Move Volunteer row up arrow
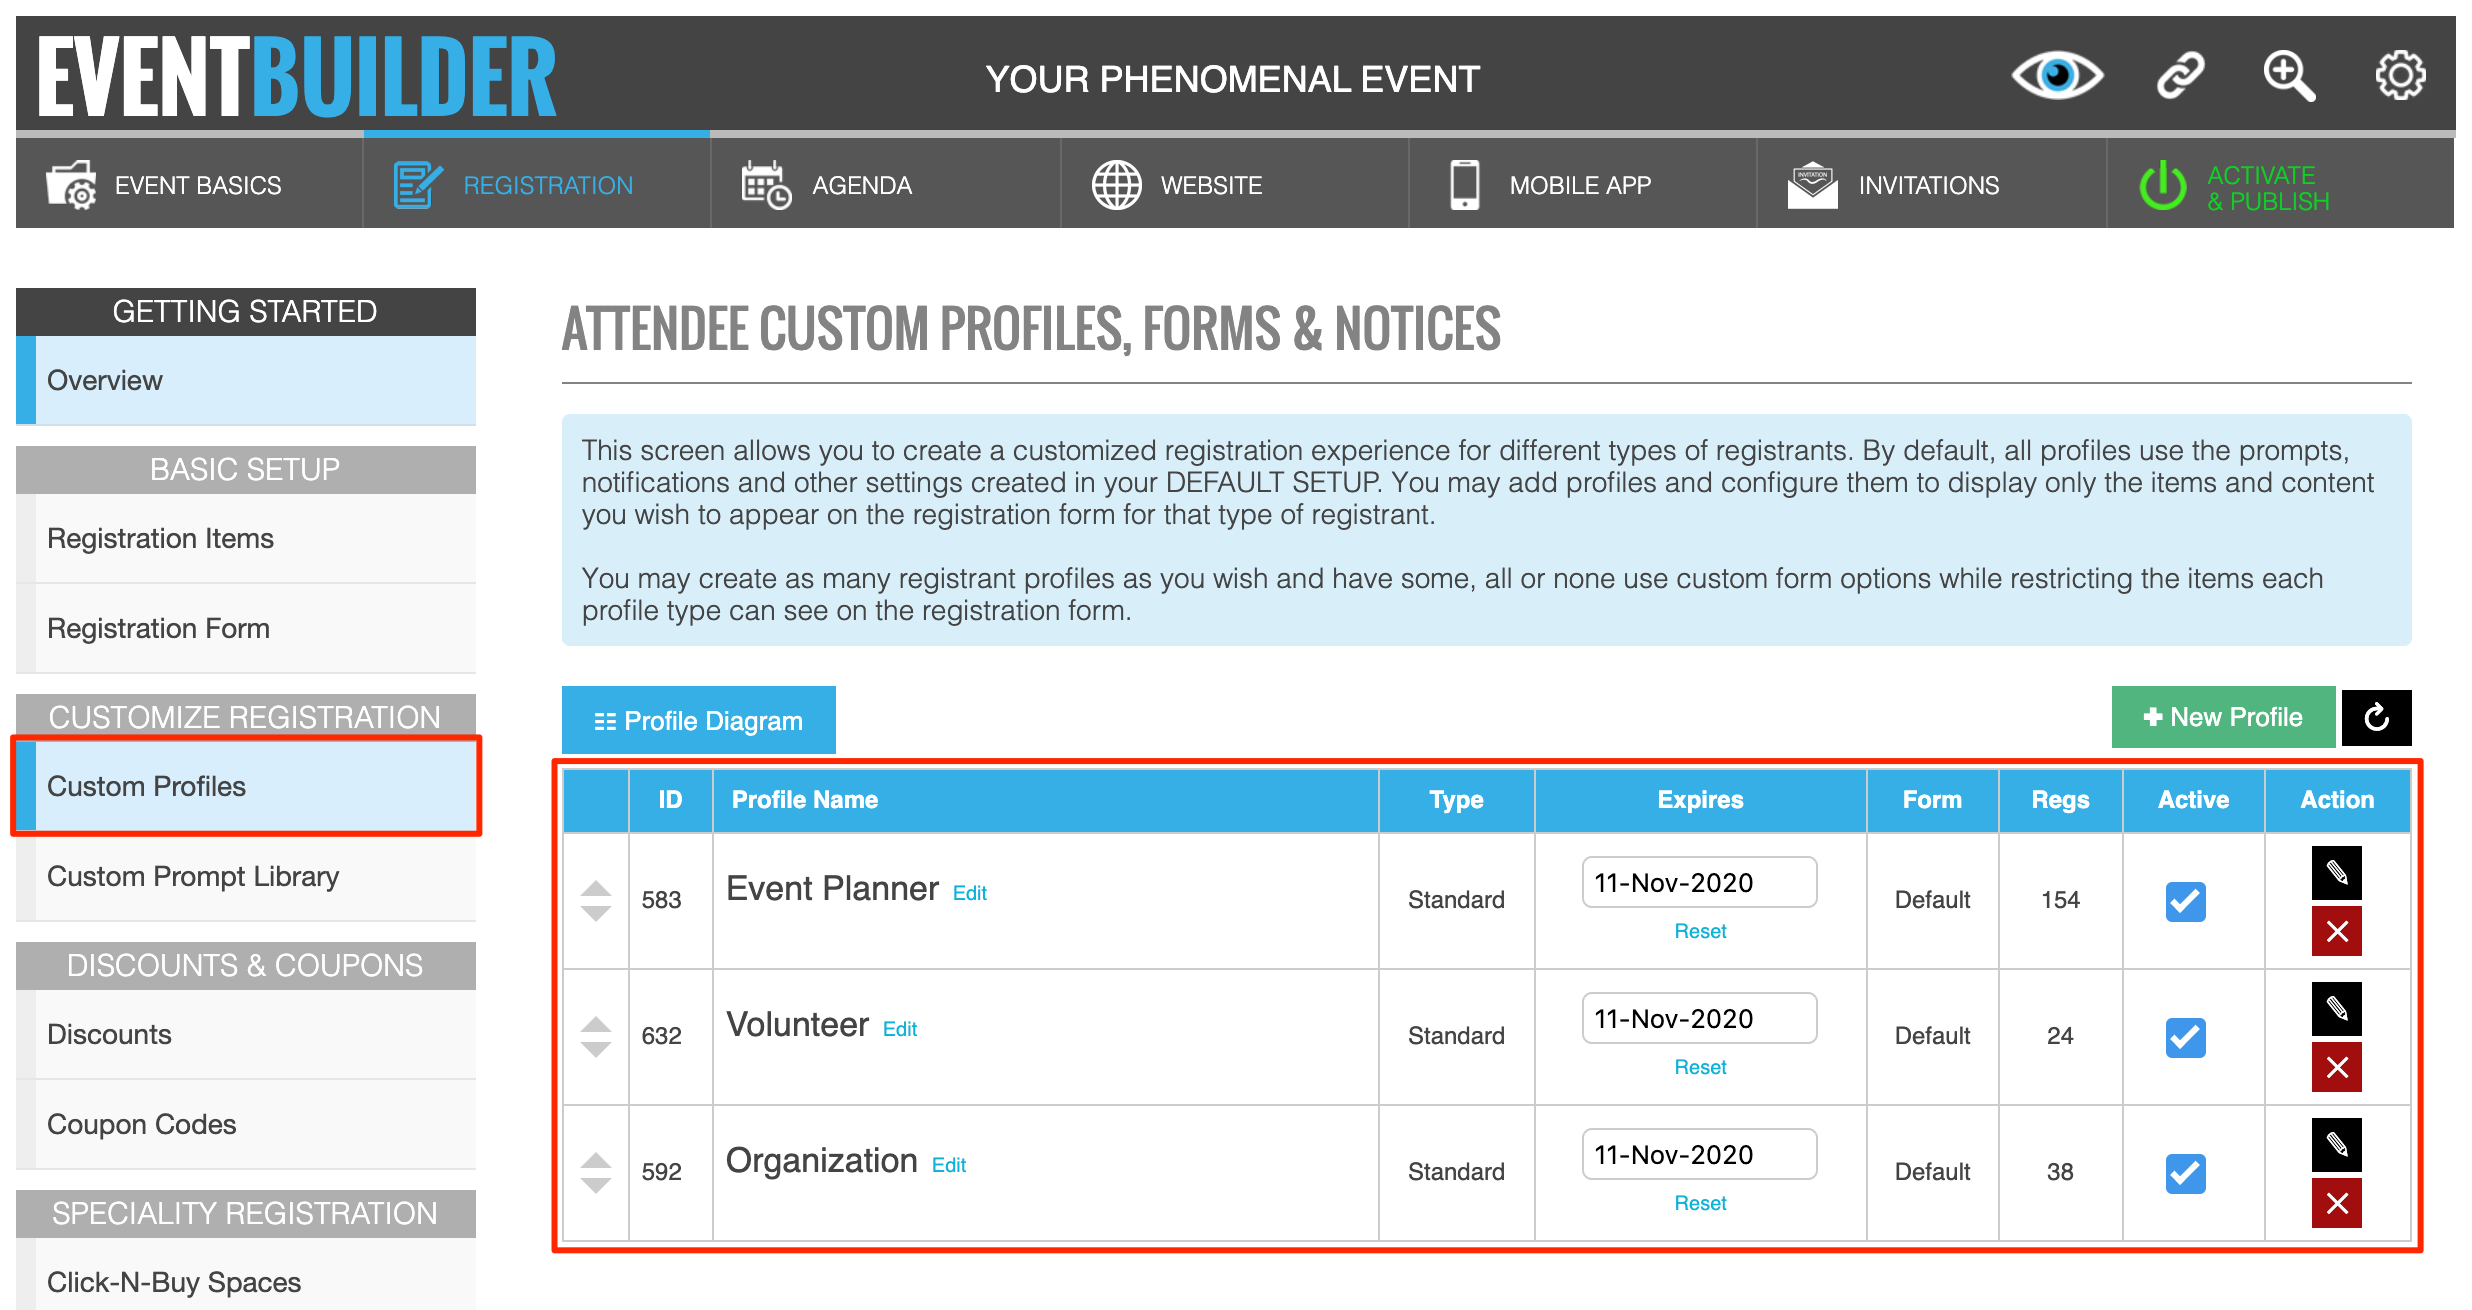The image size is (2472, 1310). [596, 1025]
